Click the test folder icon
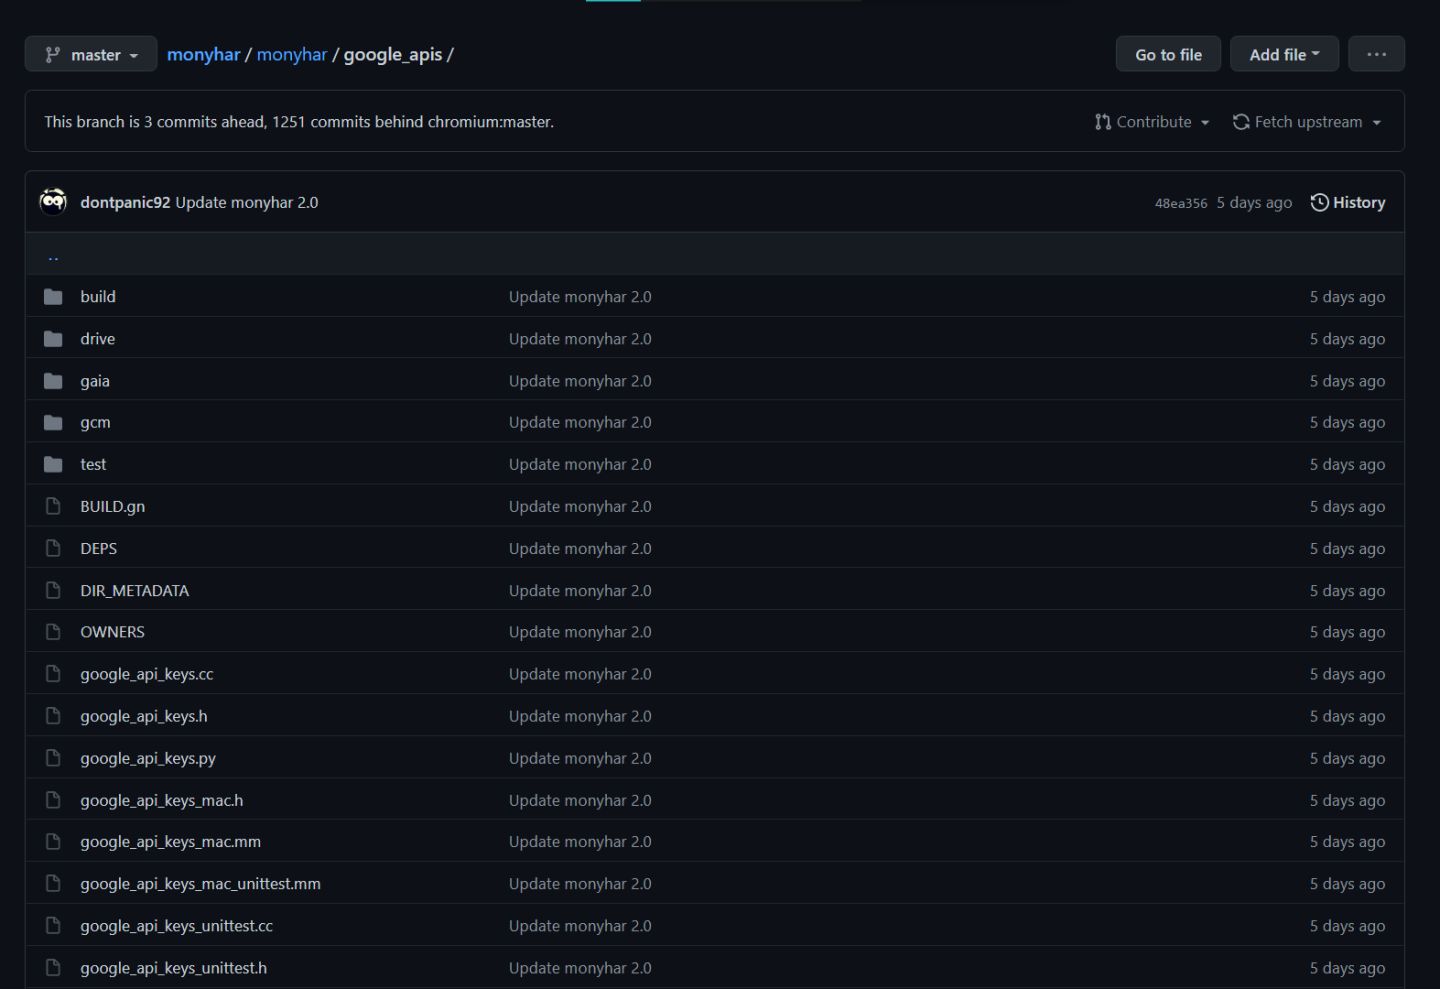This screenshot has width=1440, height=989. (53, 464)
